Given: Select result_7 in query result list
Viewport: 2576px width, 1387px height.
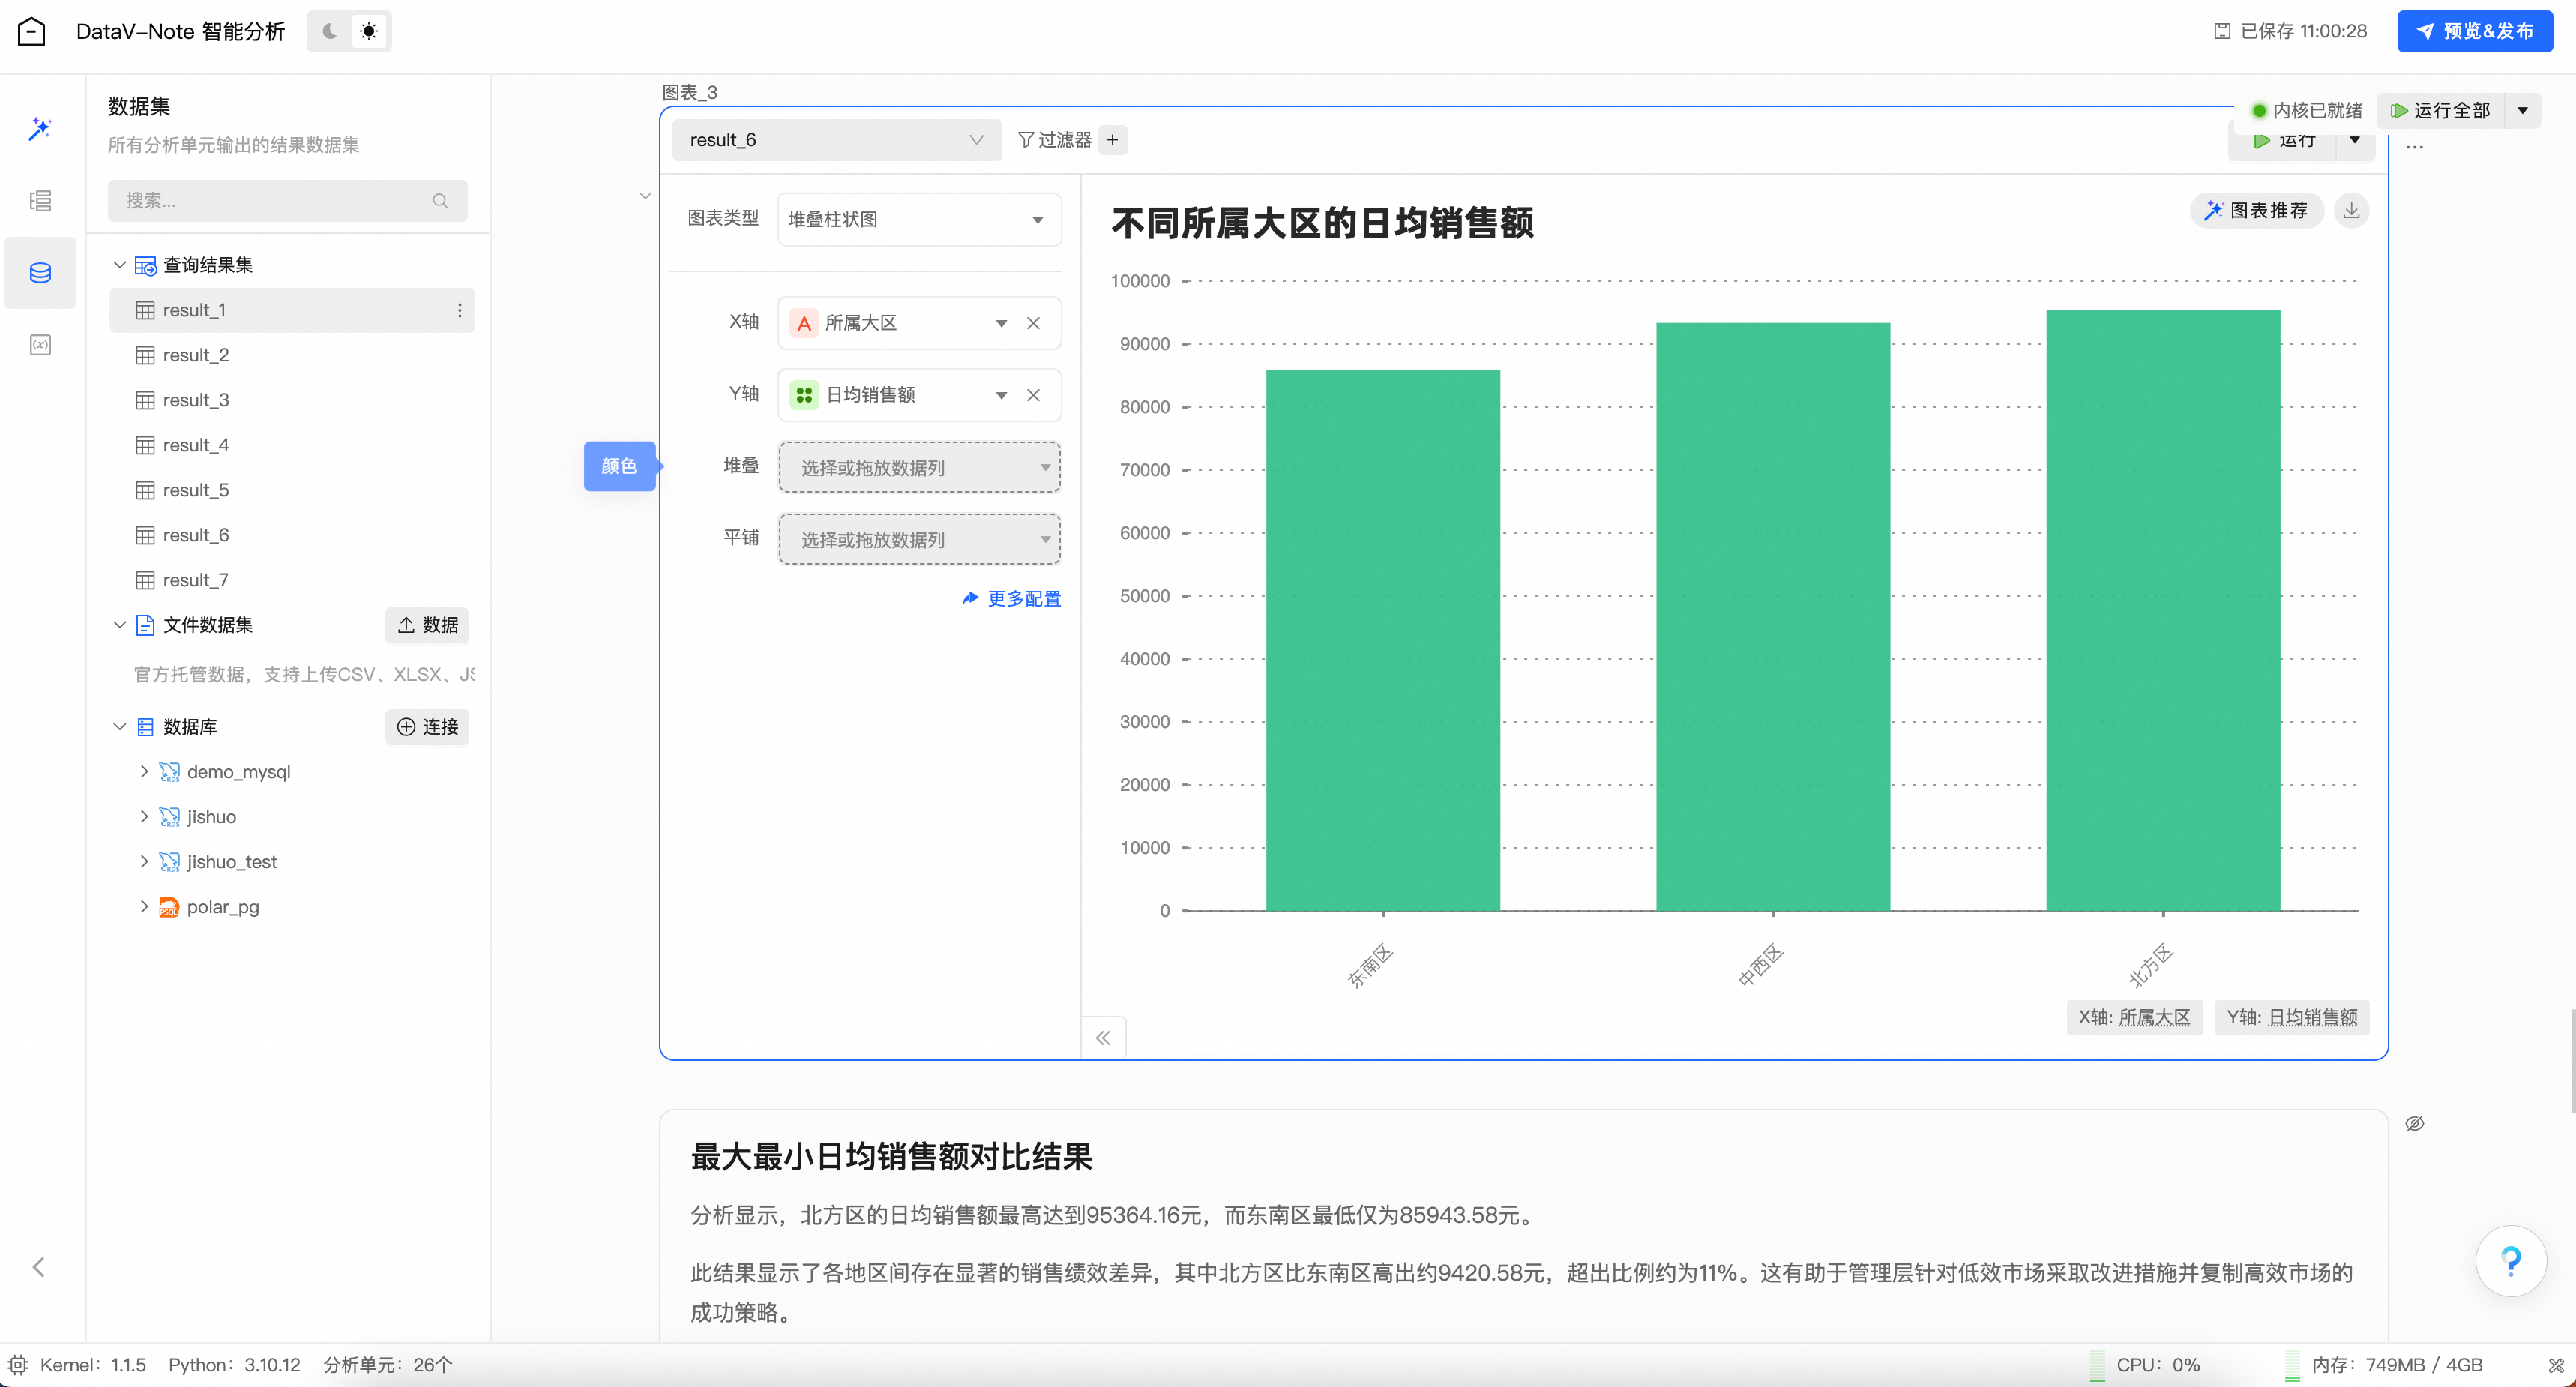Looking at the screenshot, I should 196,580.
